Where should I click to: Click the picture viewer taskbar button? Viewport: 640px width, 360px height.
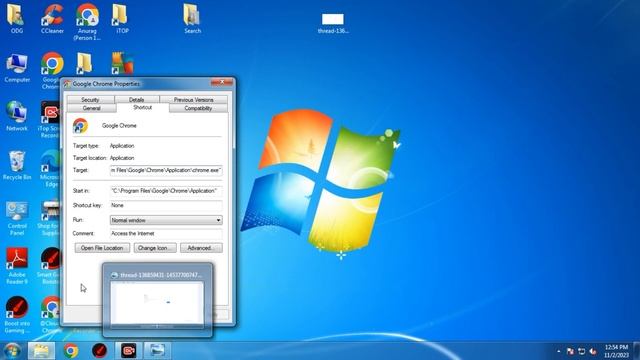pos(158,351)
